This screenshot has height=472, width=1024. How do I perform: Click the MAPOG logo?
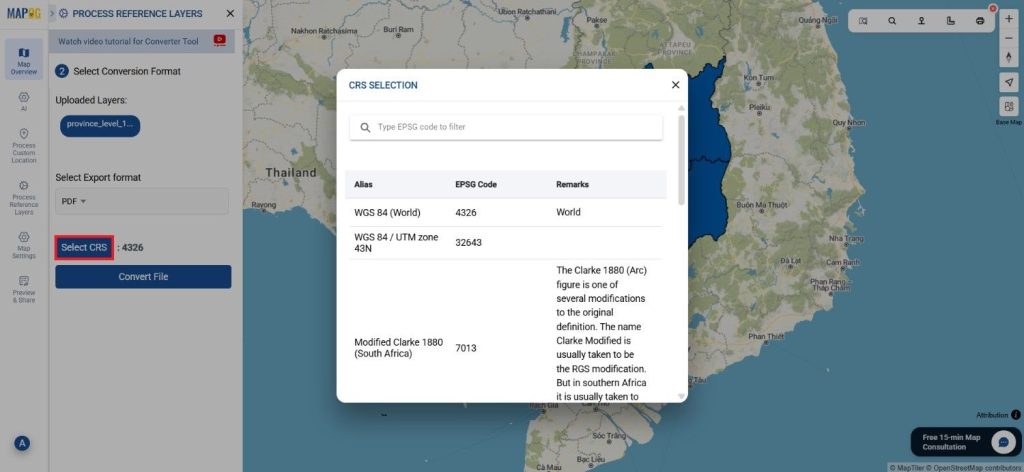[24, 13]
